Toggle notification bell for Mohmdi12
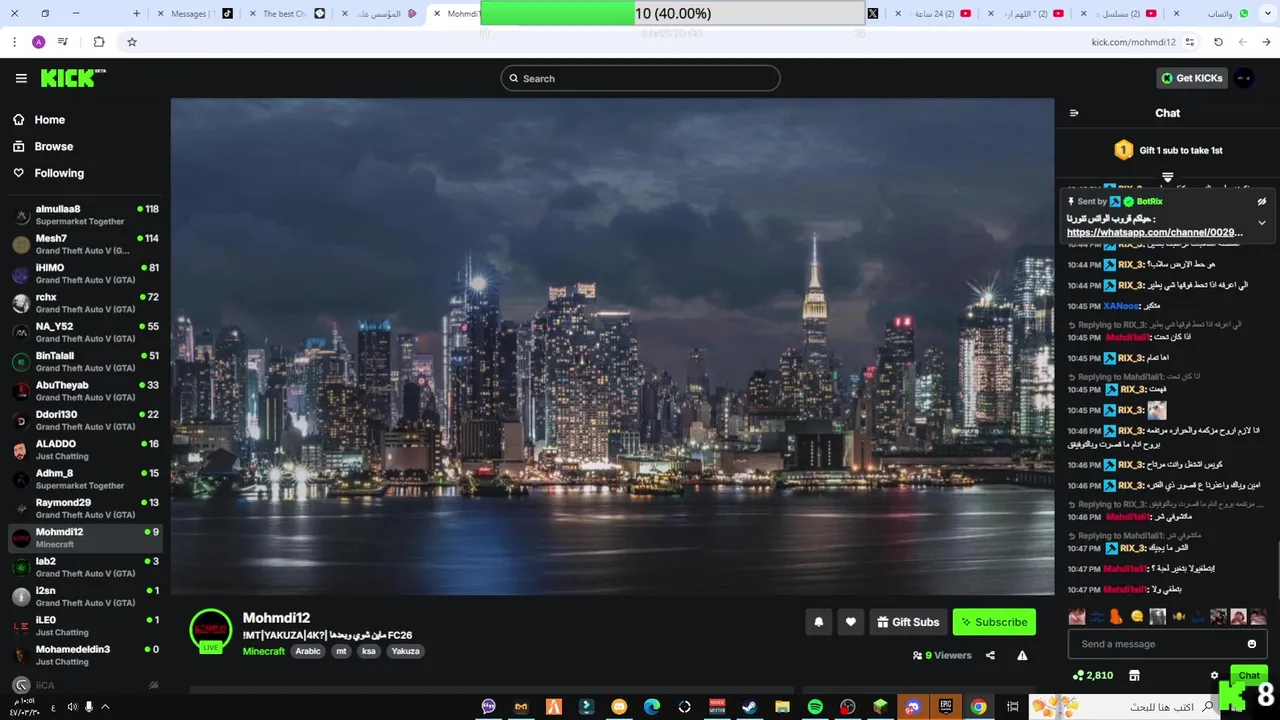 tap(818, 622)
